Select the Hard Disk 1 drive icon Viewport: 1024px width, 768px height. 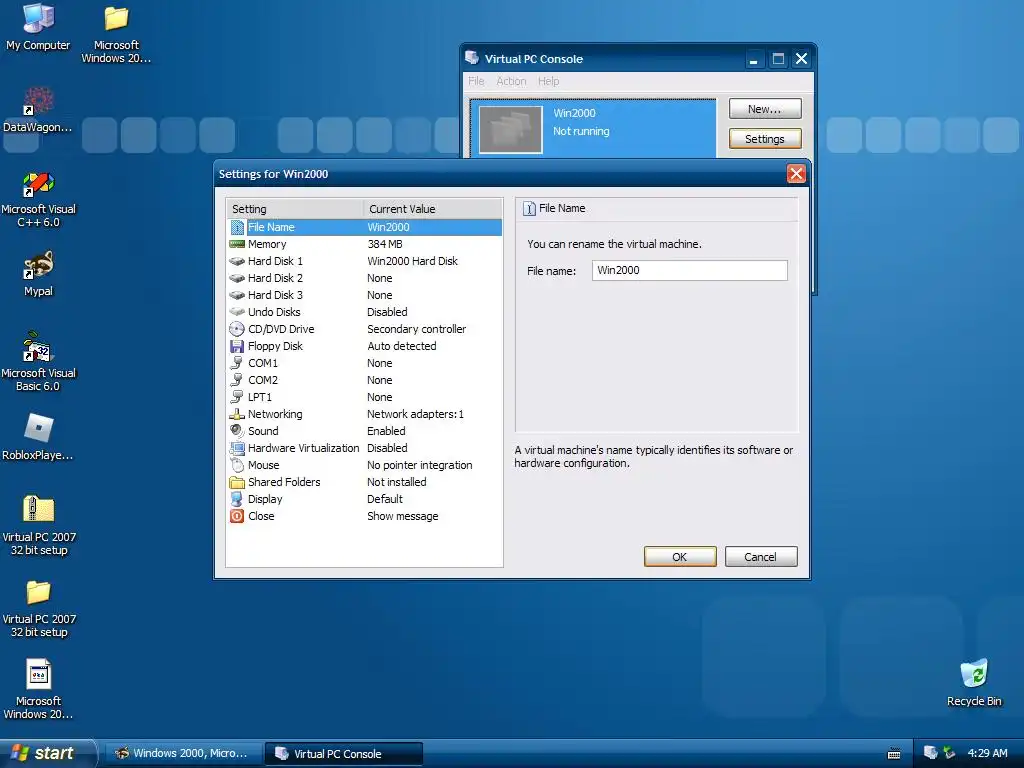(237, 261)
